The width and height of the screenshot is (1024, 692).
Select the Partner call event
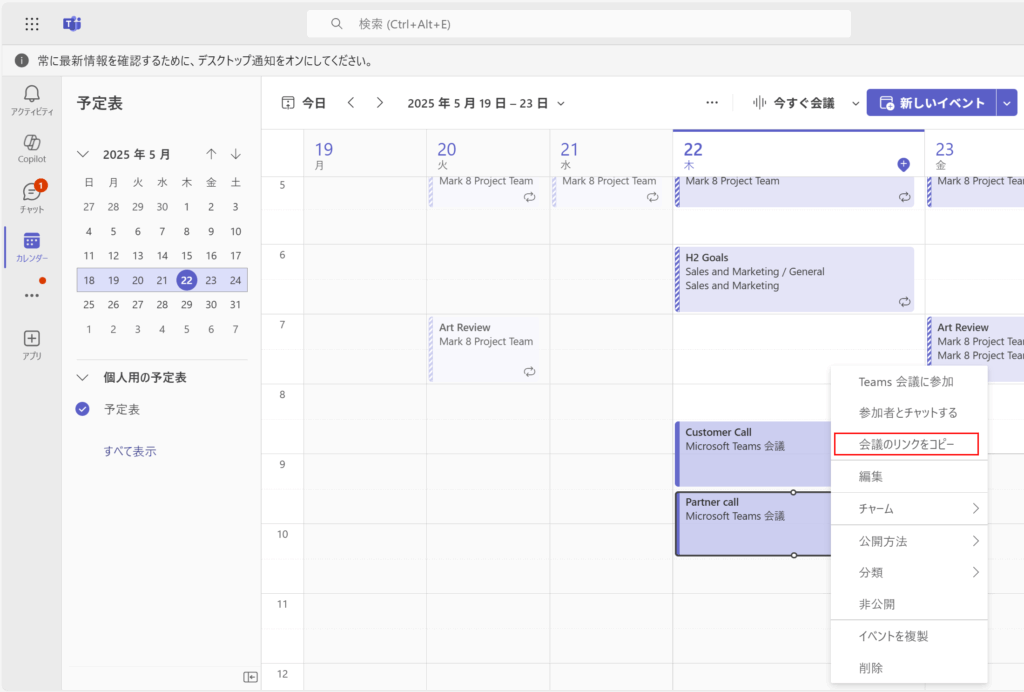coord(753,524)
